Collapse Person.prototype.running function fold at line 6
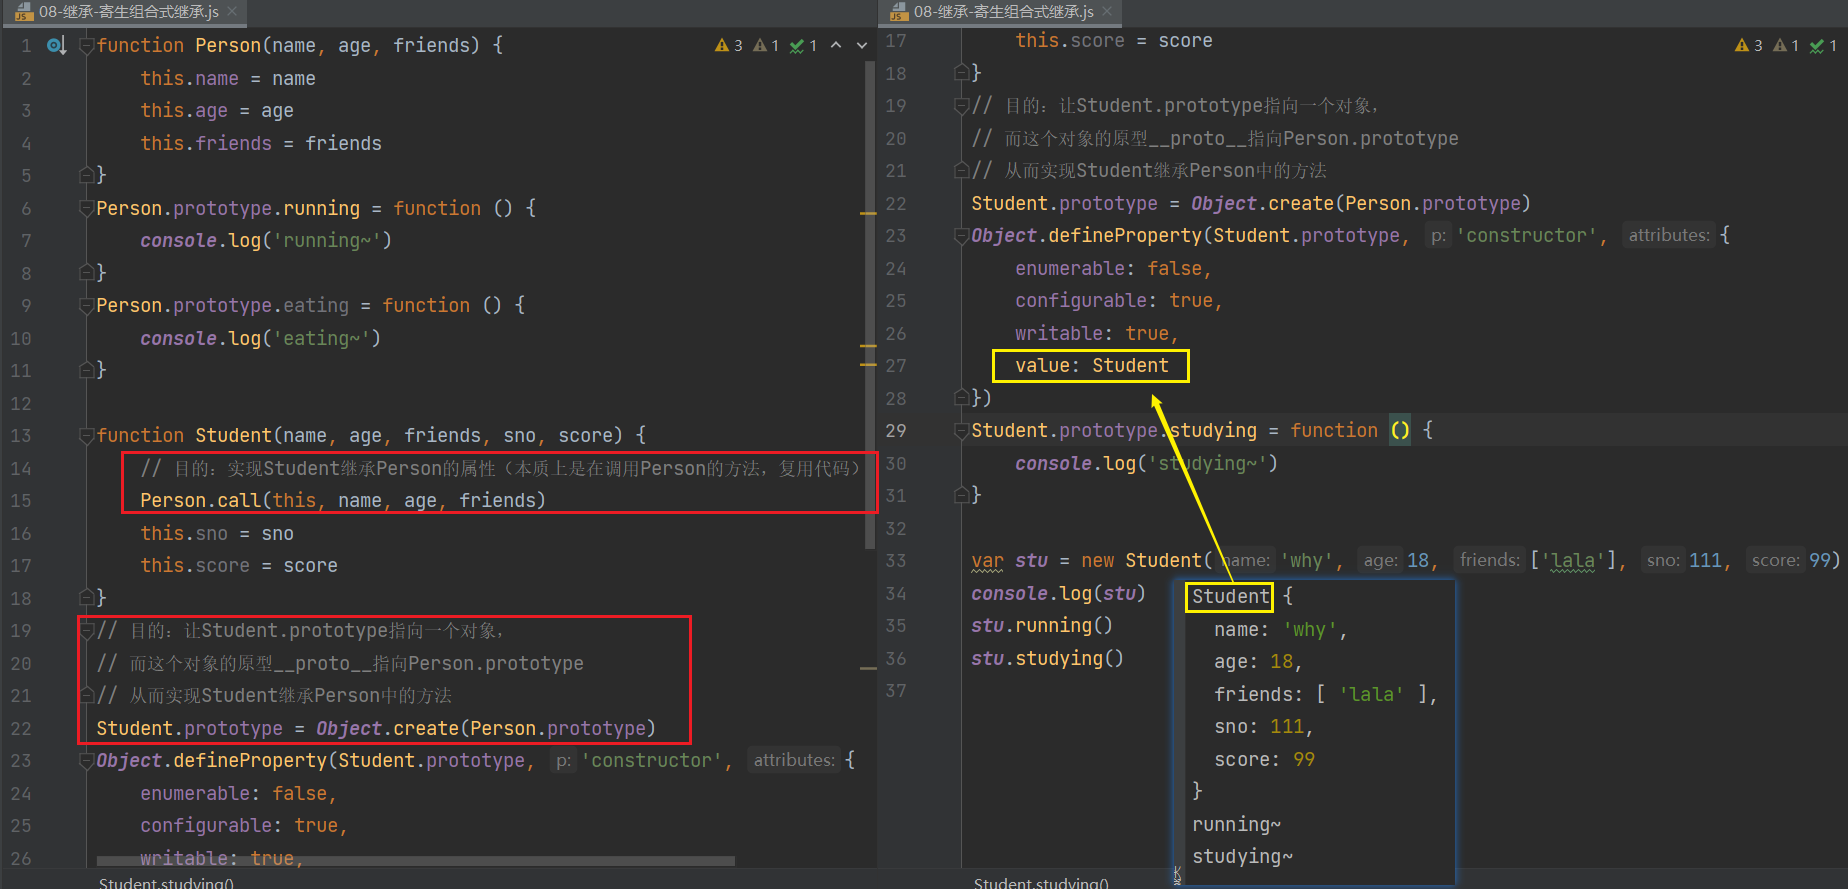 (87, 208)
